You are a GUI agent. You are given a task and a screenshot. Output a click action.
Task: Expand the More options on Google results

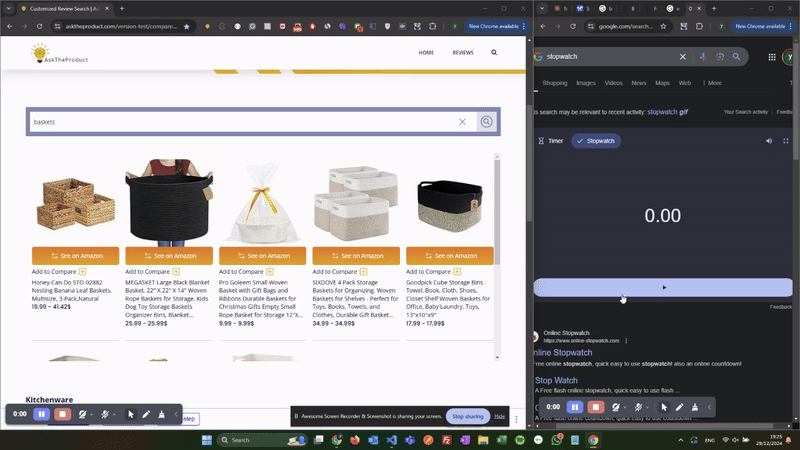tap(712, 83)
